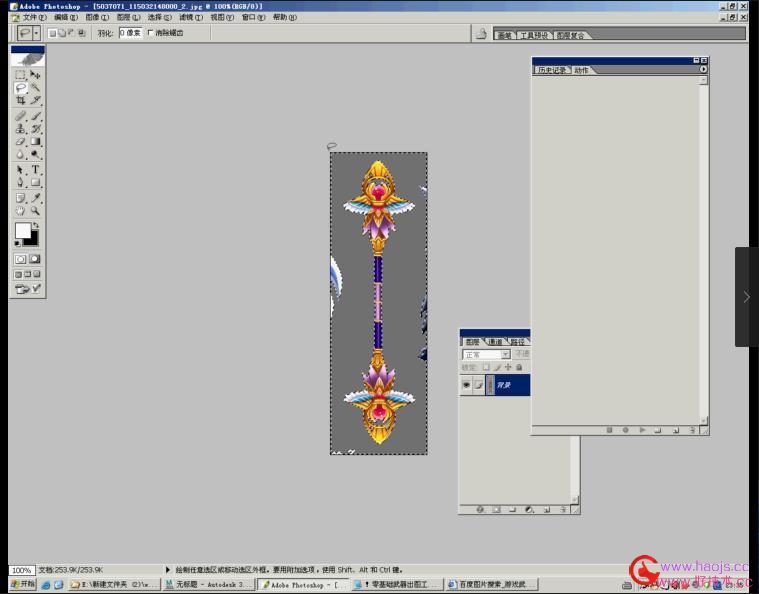Open Windows 开始 (Start) button
This screenshot has width=759, height=594.
coord(23,584)
